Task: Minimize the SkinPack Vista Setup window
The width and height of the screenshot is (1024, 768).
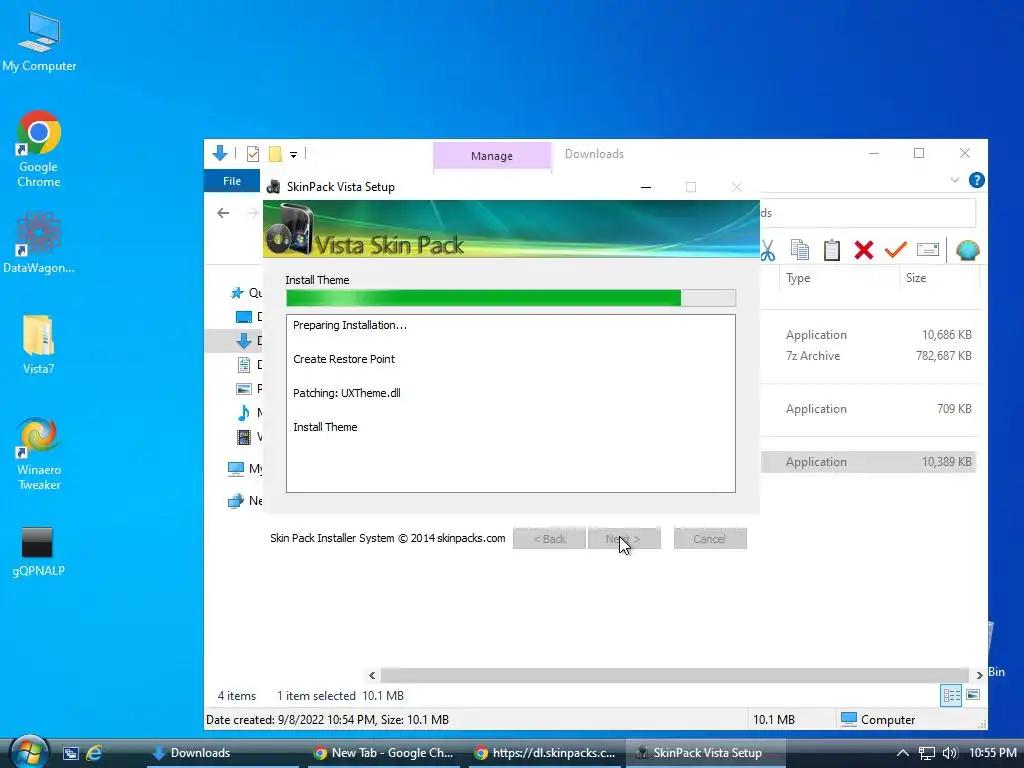Action: (x=646, y=187)
